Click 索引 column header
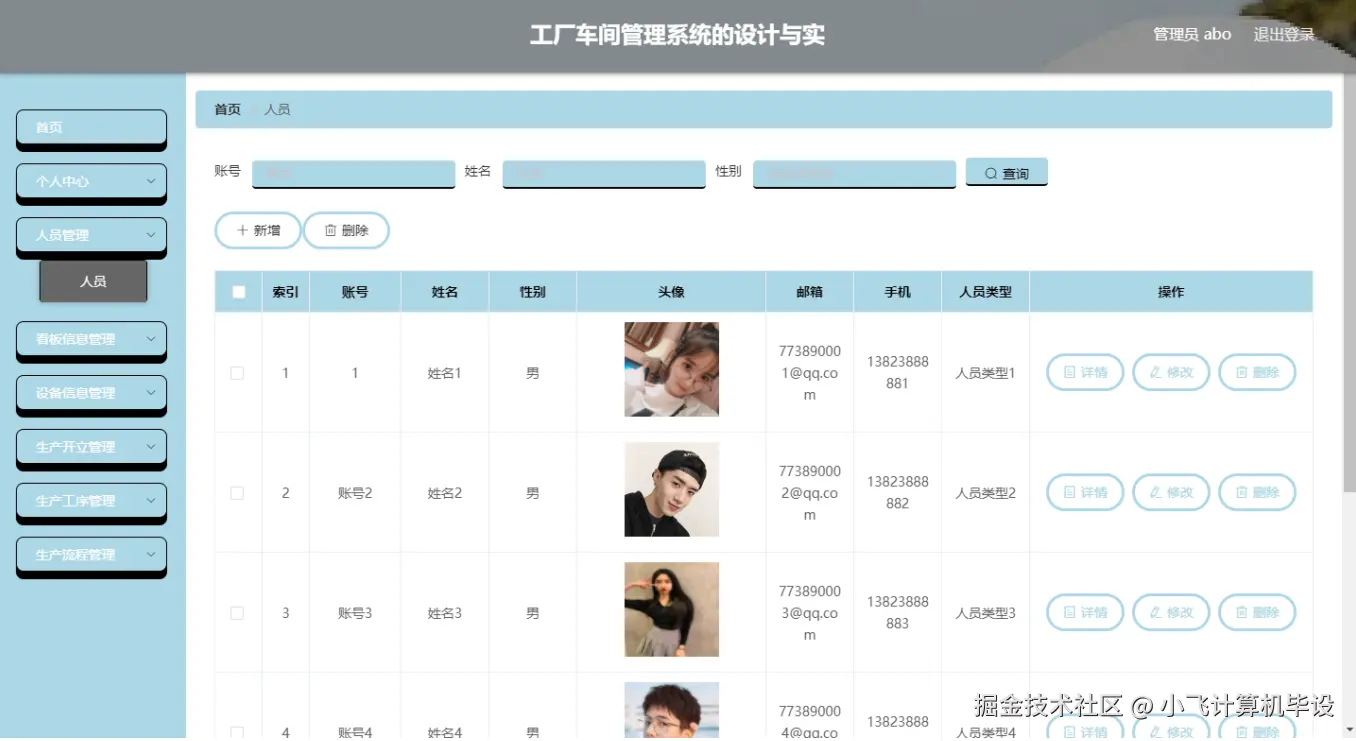Viewport: 1356px width, 741px height. click(286, 292)
